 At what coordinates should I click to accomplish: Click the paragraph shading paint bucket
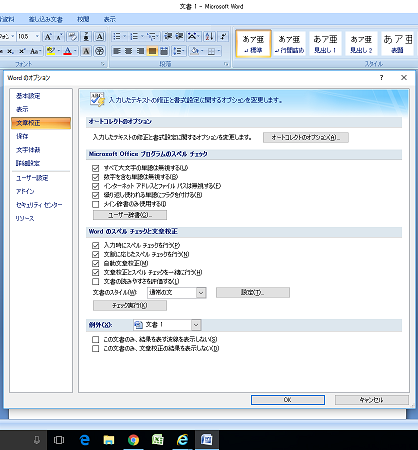[194, 51]
